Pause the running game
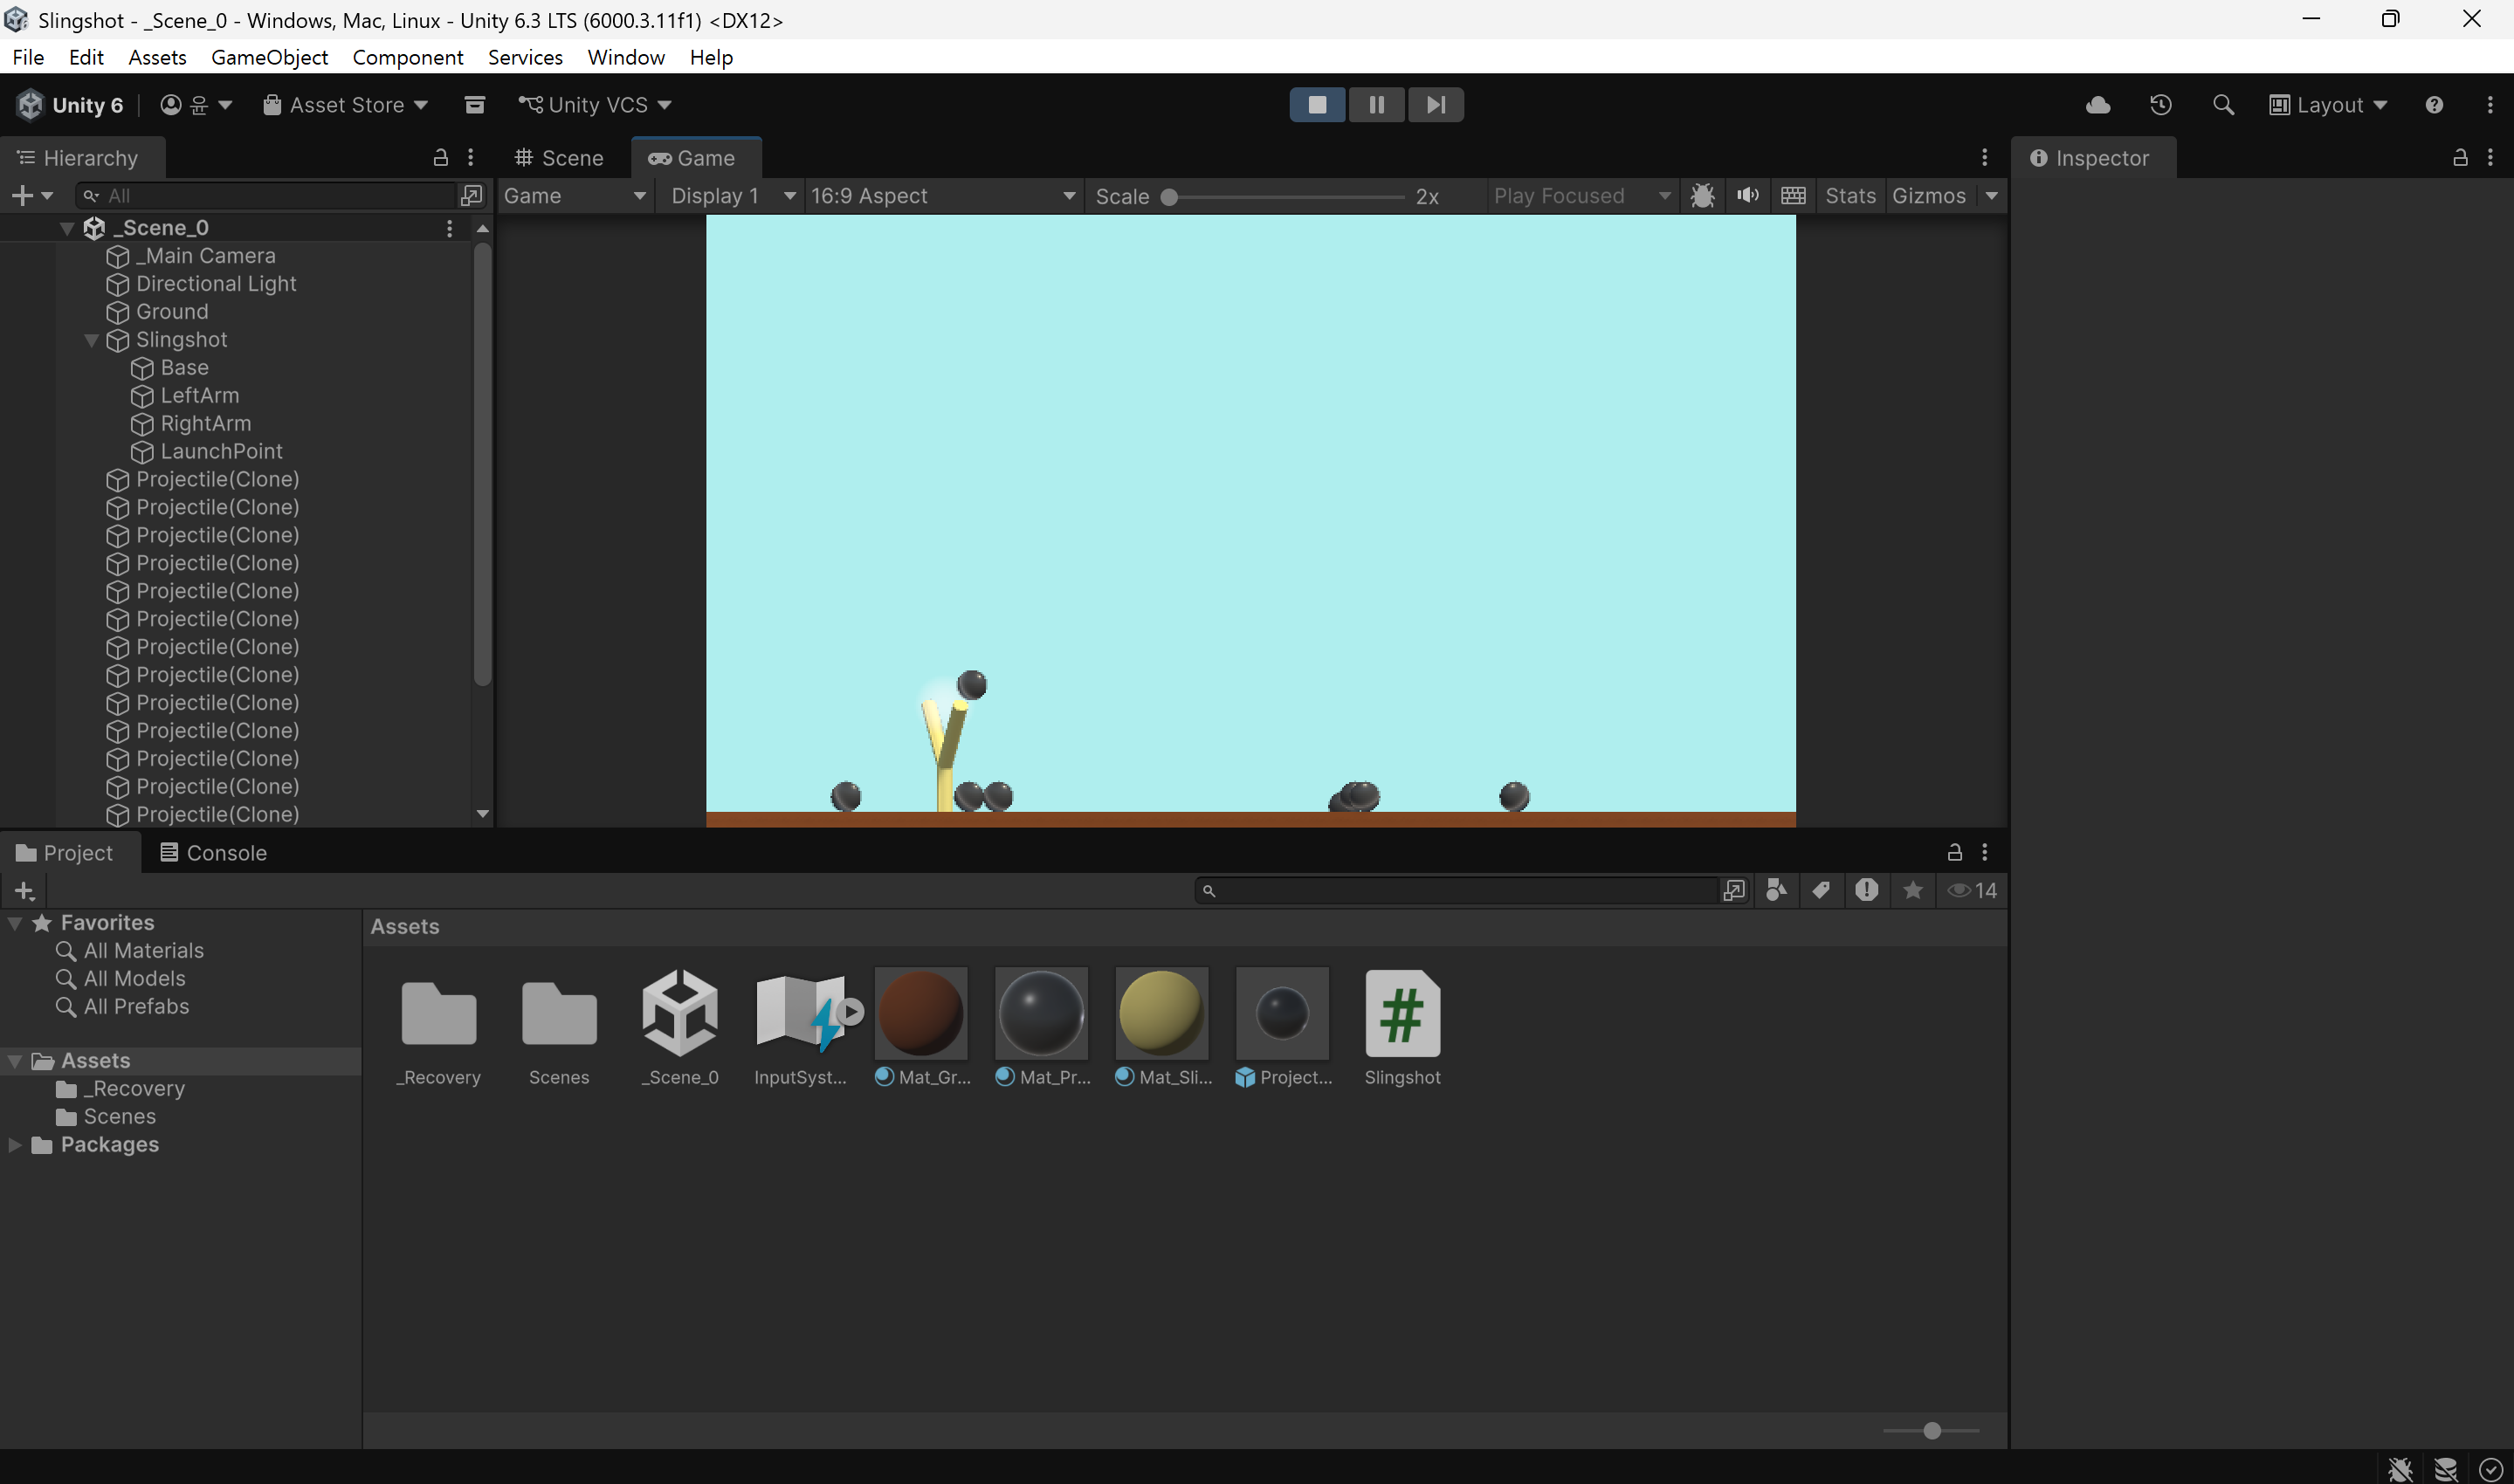Screen dimensions: 2514x1484 [x=1376, y=105]
